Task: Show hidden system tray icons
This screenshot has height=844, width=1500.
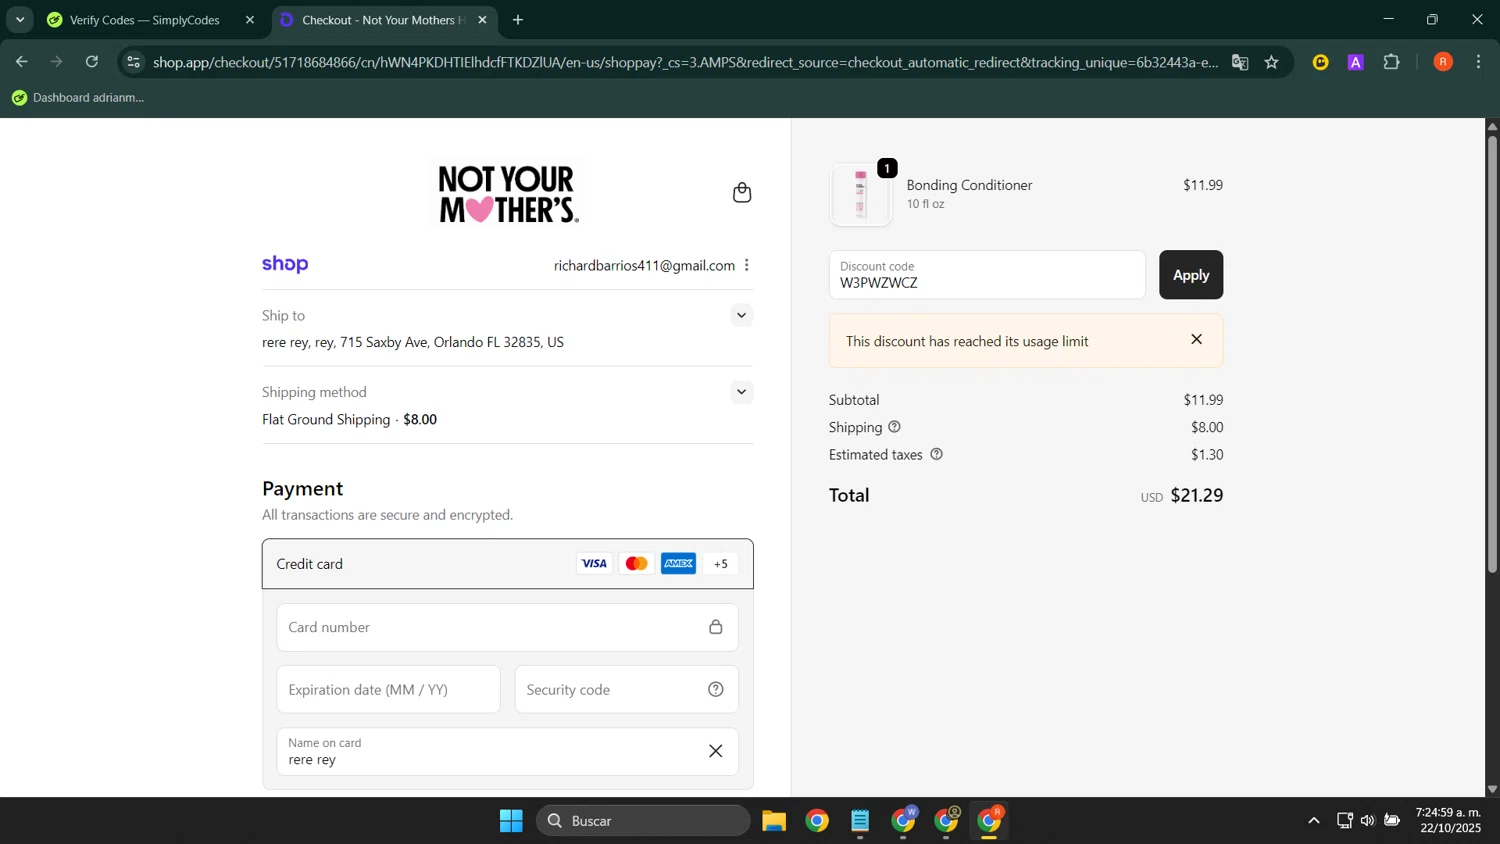Action: (1314, 821)
